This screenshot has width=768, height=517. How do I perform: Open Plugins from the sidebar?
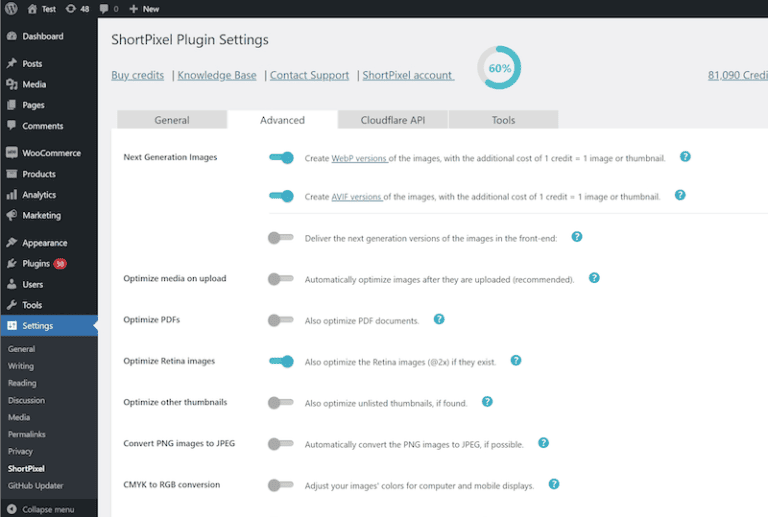tap(36, 263)
